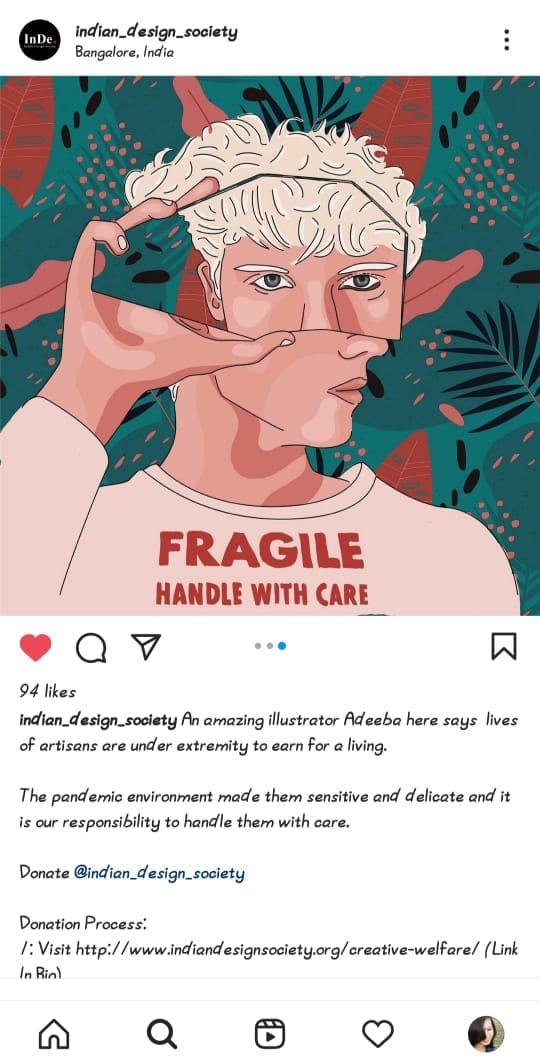Unlike the post via red heart icon

[35, 647]
